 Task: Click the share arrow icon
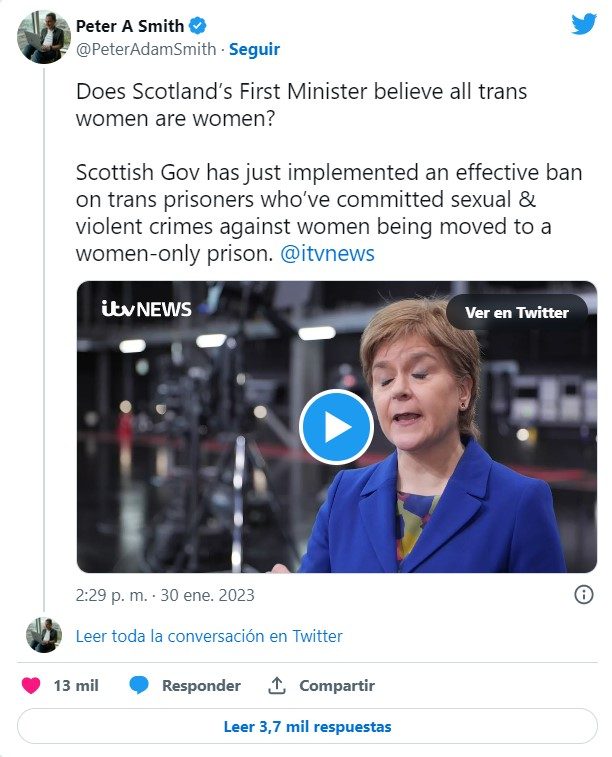[277, 685]
